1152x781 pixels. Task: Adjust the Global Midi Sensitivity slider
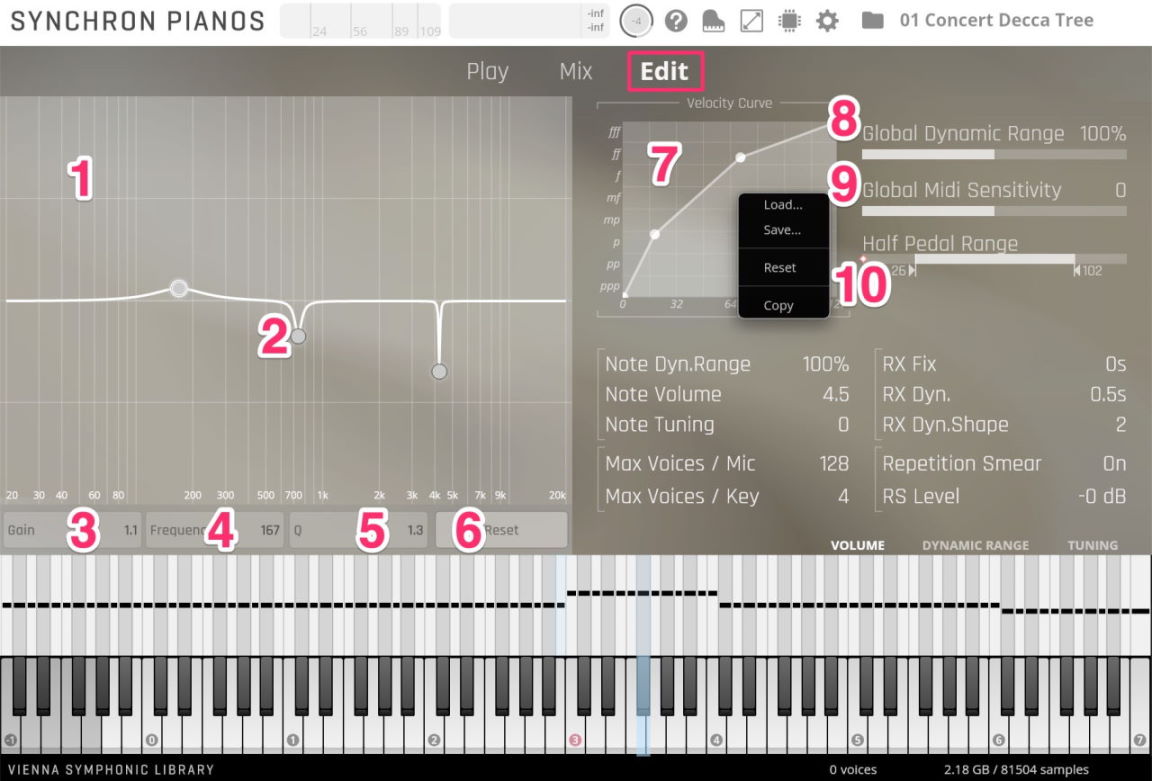coord(994,211)
